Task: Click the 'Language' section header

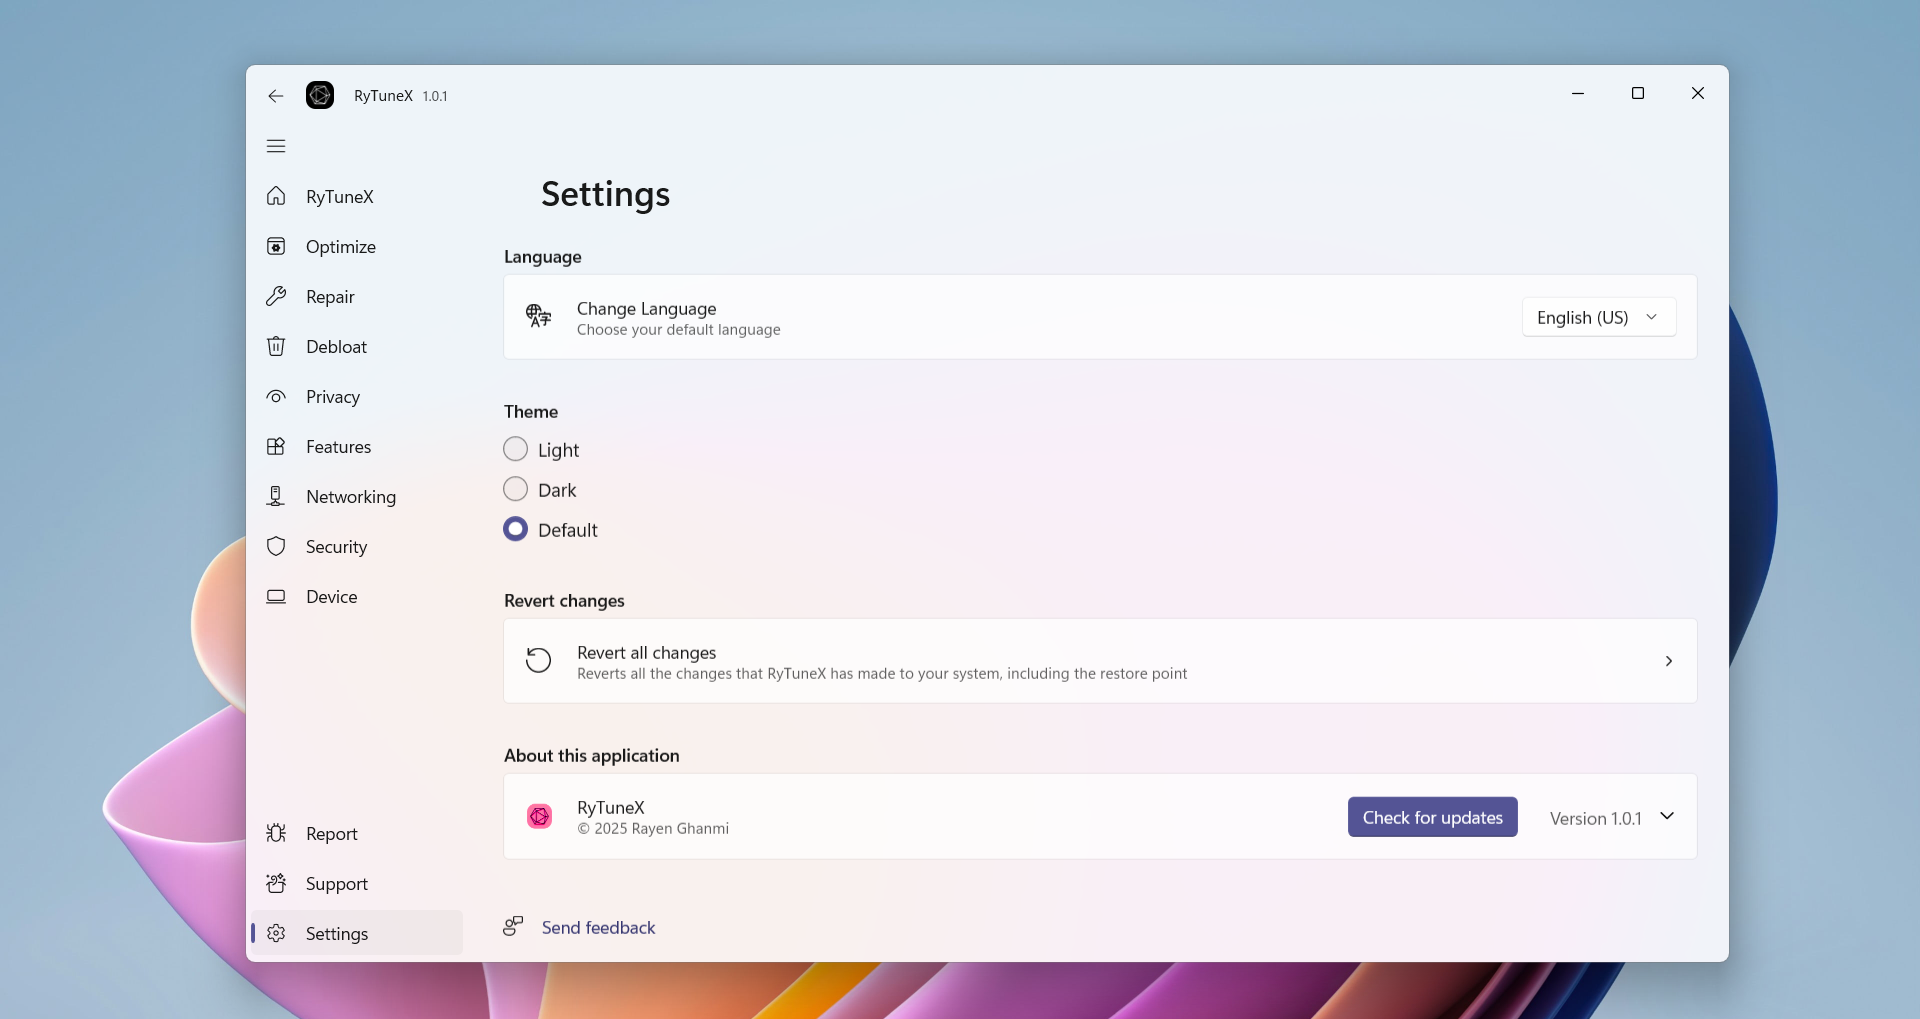Action: tap(542, 256)
